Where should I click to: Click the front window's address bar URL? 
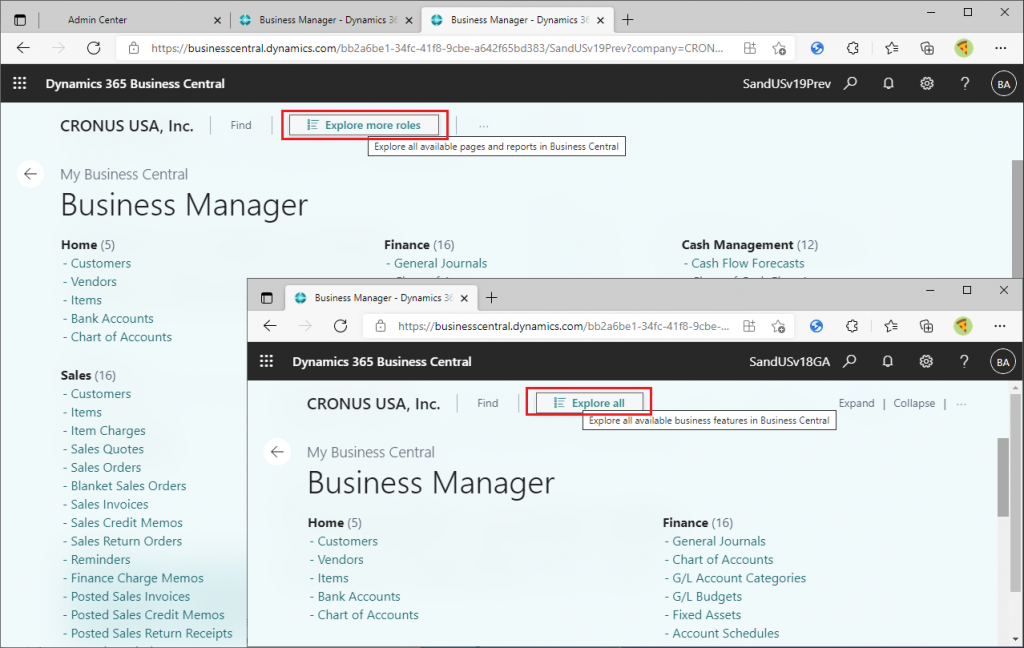tap(564, 326)
